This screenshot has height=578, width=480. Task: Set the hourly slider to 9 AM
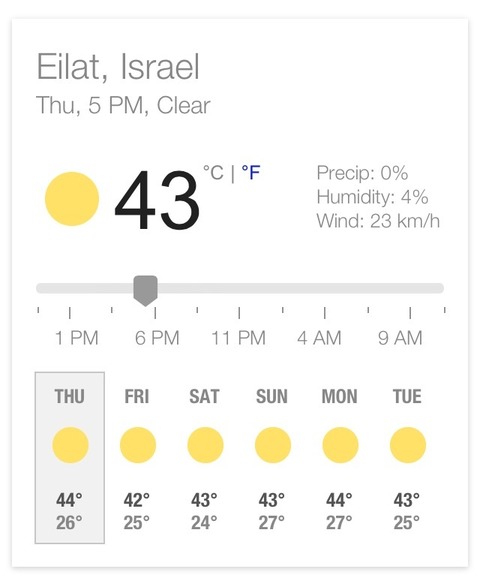pos(400,338)
